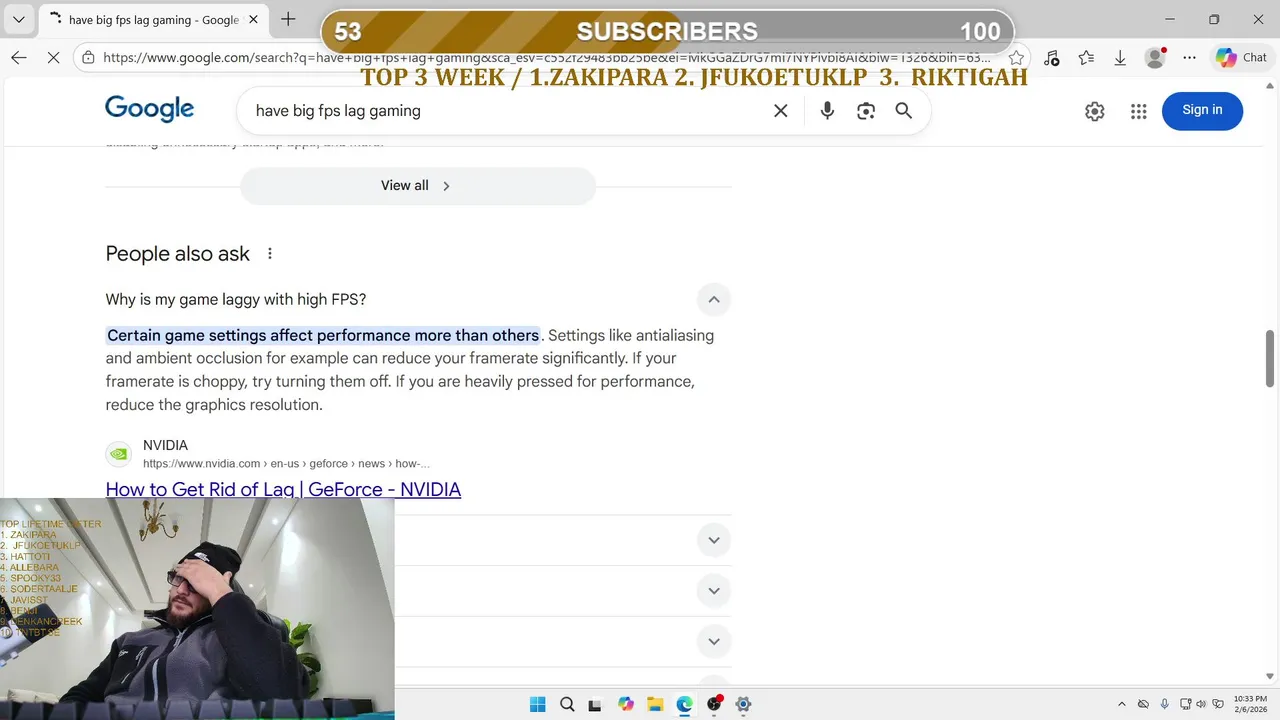
Task: Click the nvidia.com breadcrumb URL text
Action: [x=286, y=464]
